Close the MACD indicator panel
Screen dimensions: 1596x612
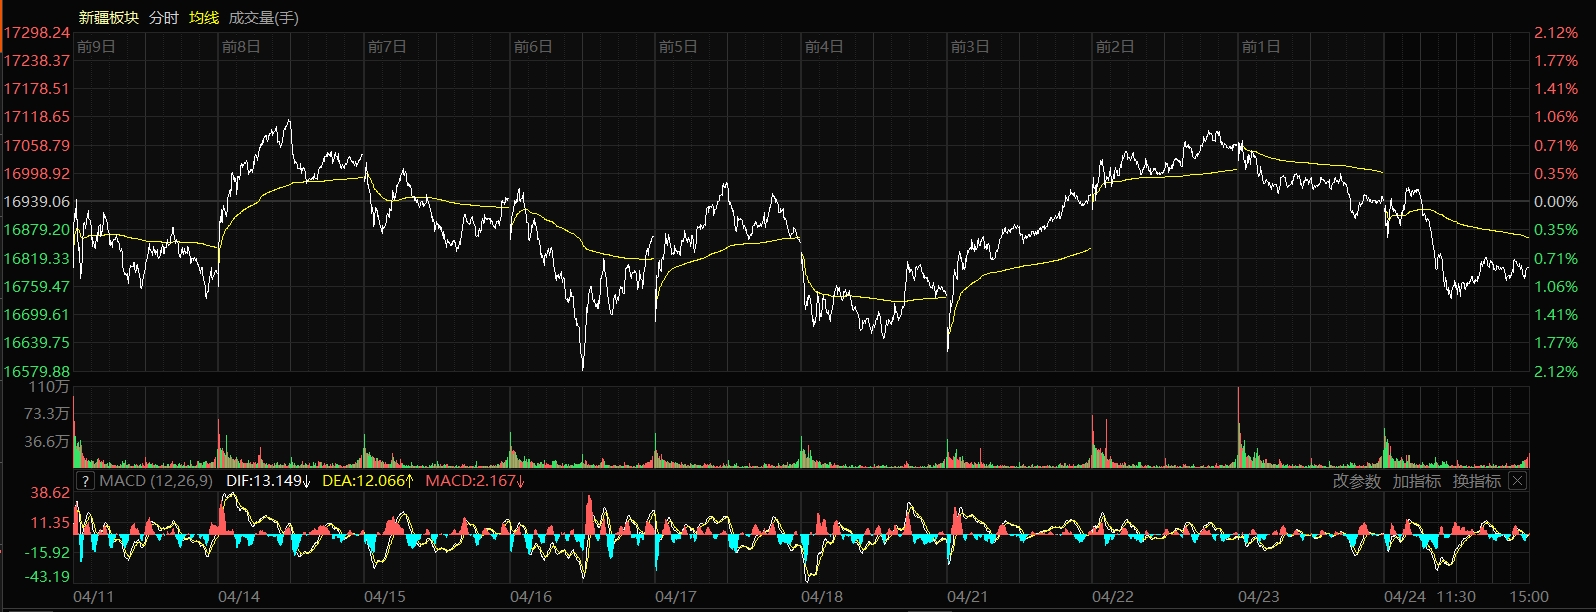coord(1517,481)
